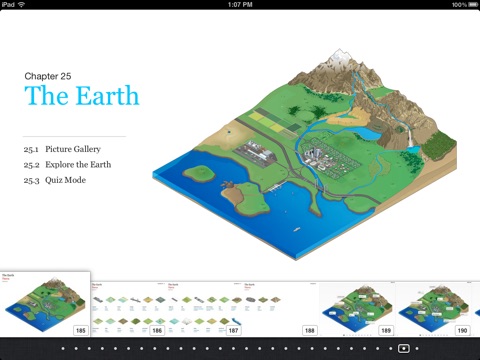The height and width of the screenshot is (360, 480).
Task: Select the page 186 thumbnail
Action: click(x=129, y=309)
